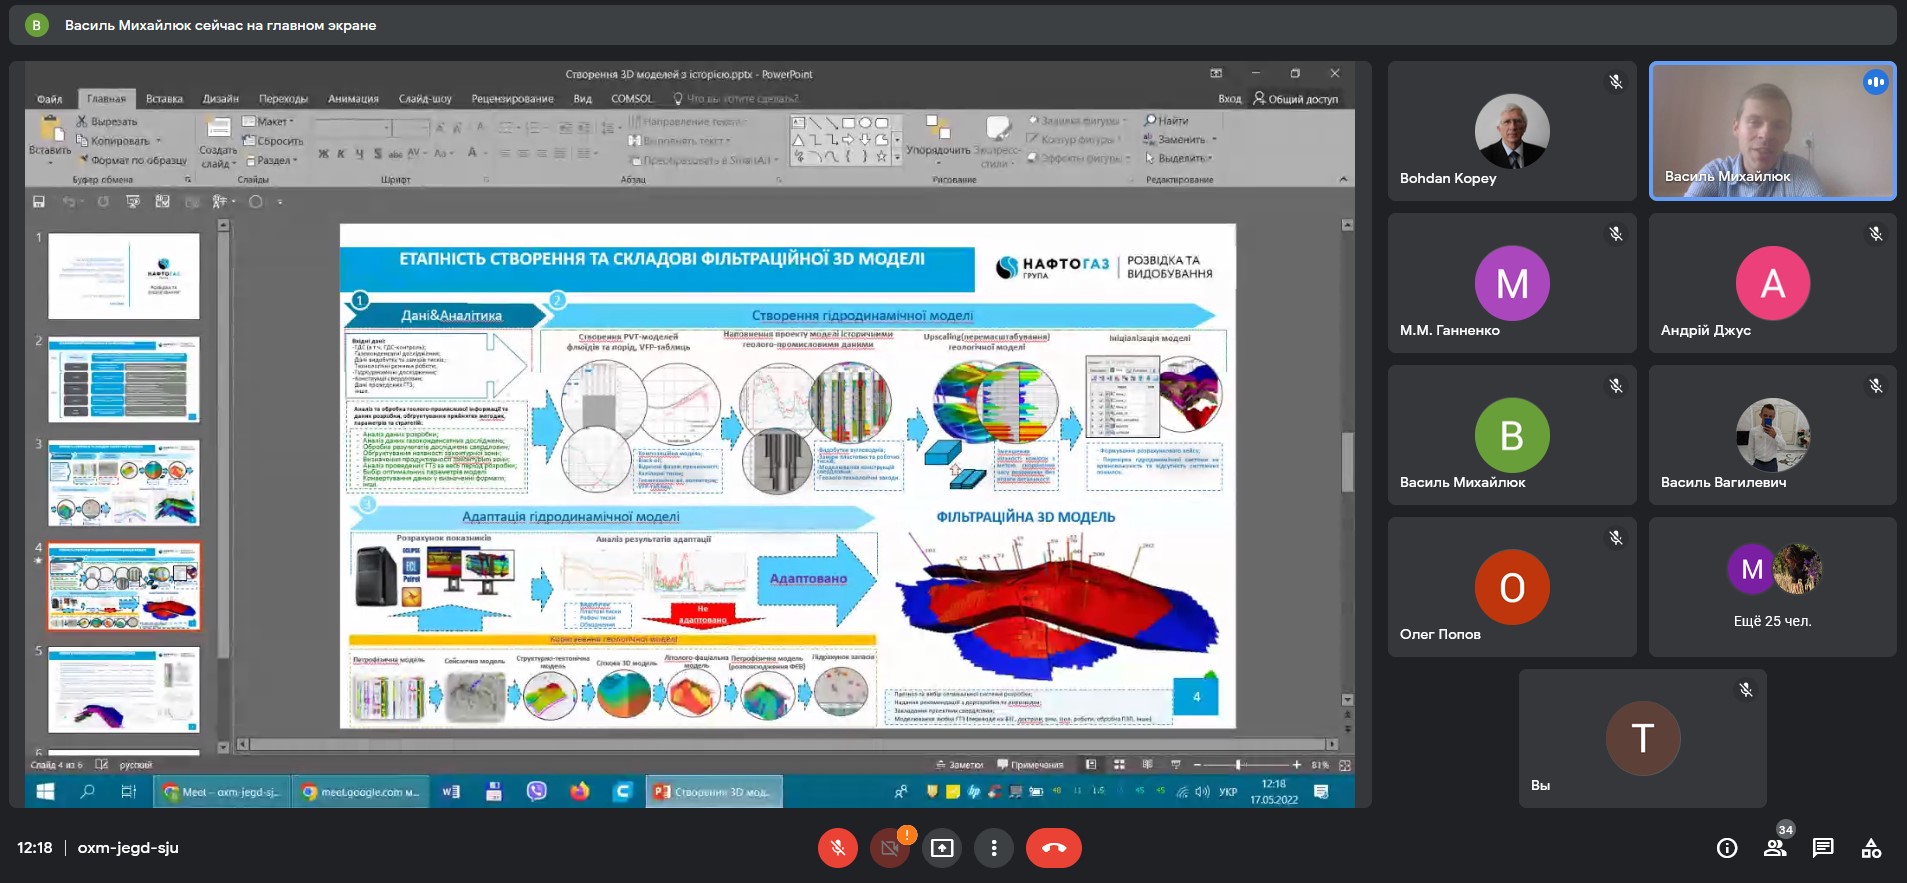This screenshot has height=883, width=1907.
Task: Expand the 'Ещё 25 чел.' participants tile
Action: pyautogui.click(x=1772, y=587)
